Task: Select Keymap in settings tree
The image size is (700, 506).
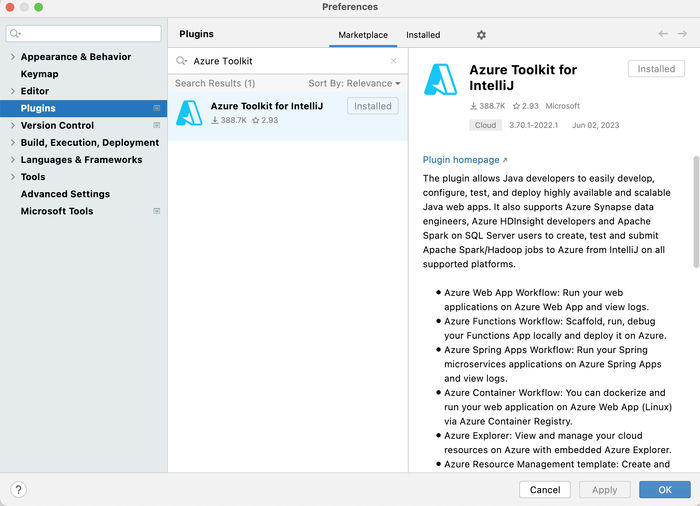Action: (x=39, y=74)
